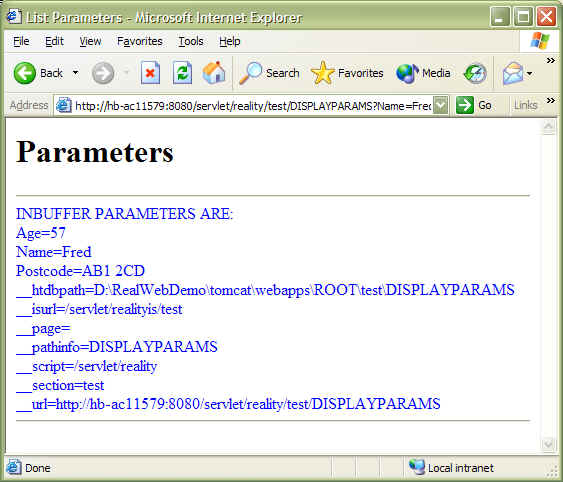563x482 pixels.
Task: Click the Age=57 text
Action: [41, 233]
